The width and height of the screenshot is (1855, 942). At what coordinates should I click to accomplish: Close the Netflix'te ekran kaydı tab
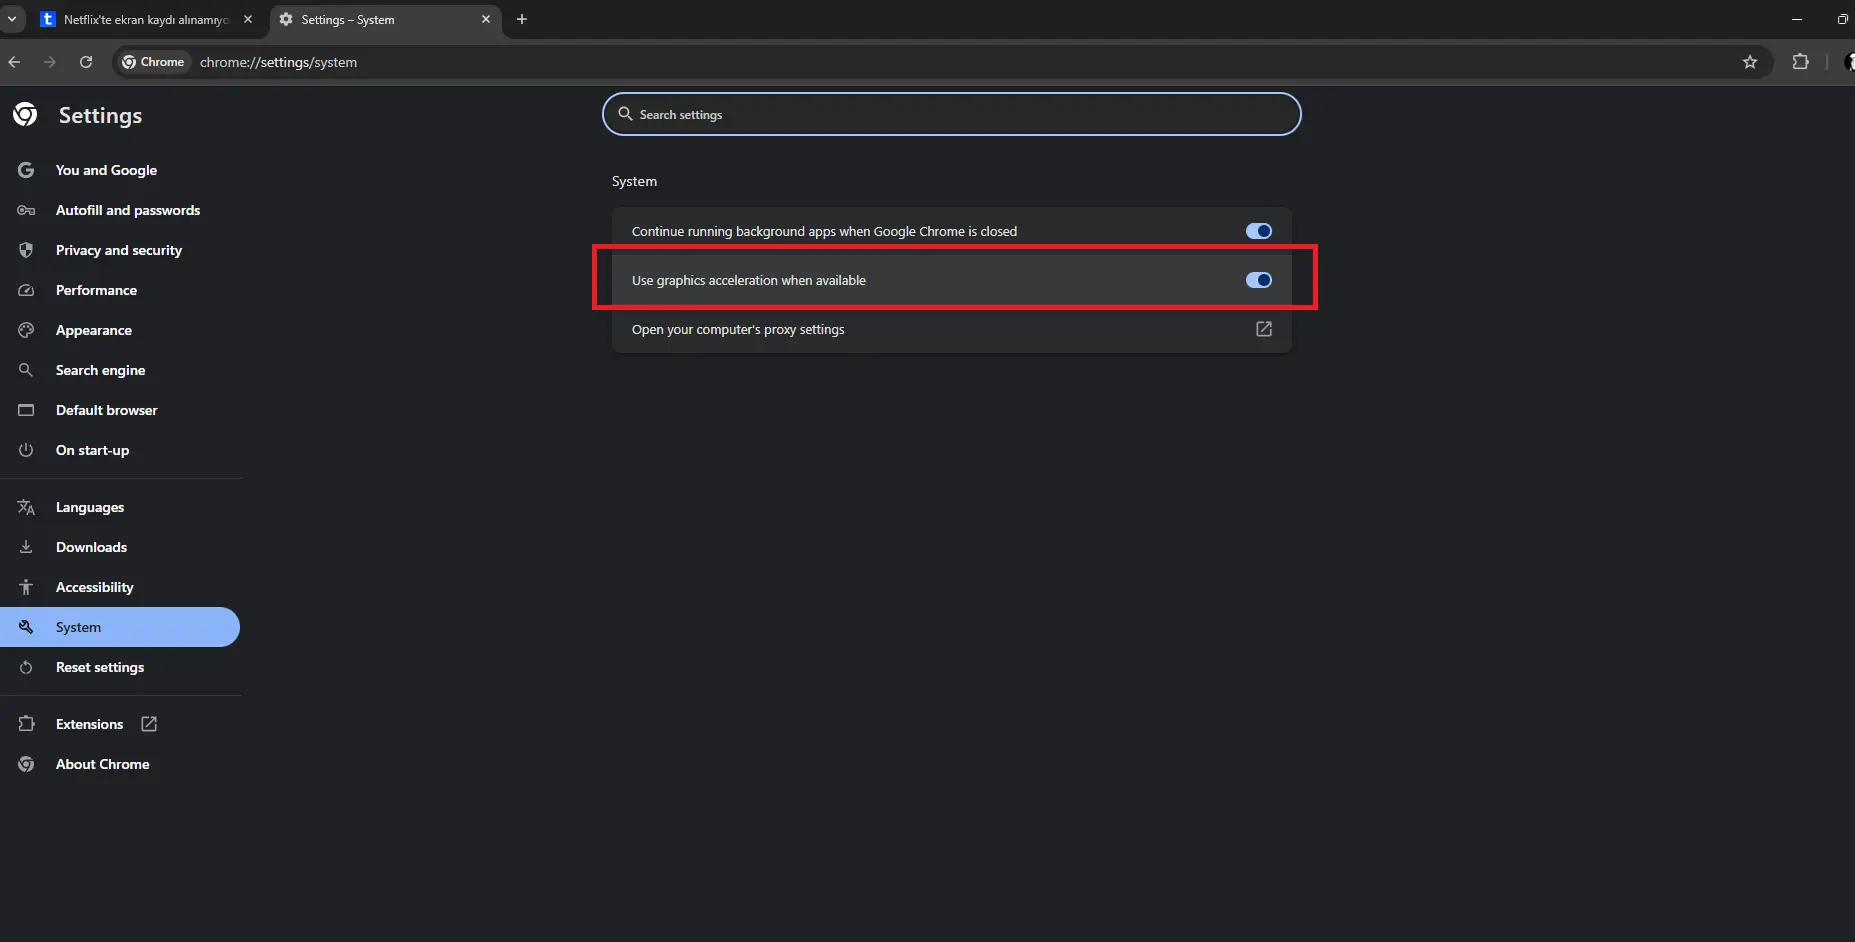pyautogui.click(x=248, y=19)
